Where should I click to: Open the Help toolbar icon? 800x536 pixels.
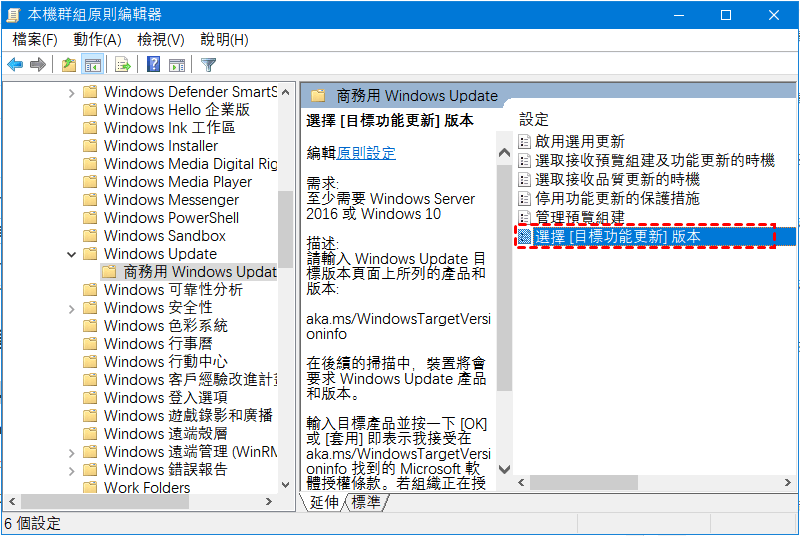point(153,64)
